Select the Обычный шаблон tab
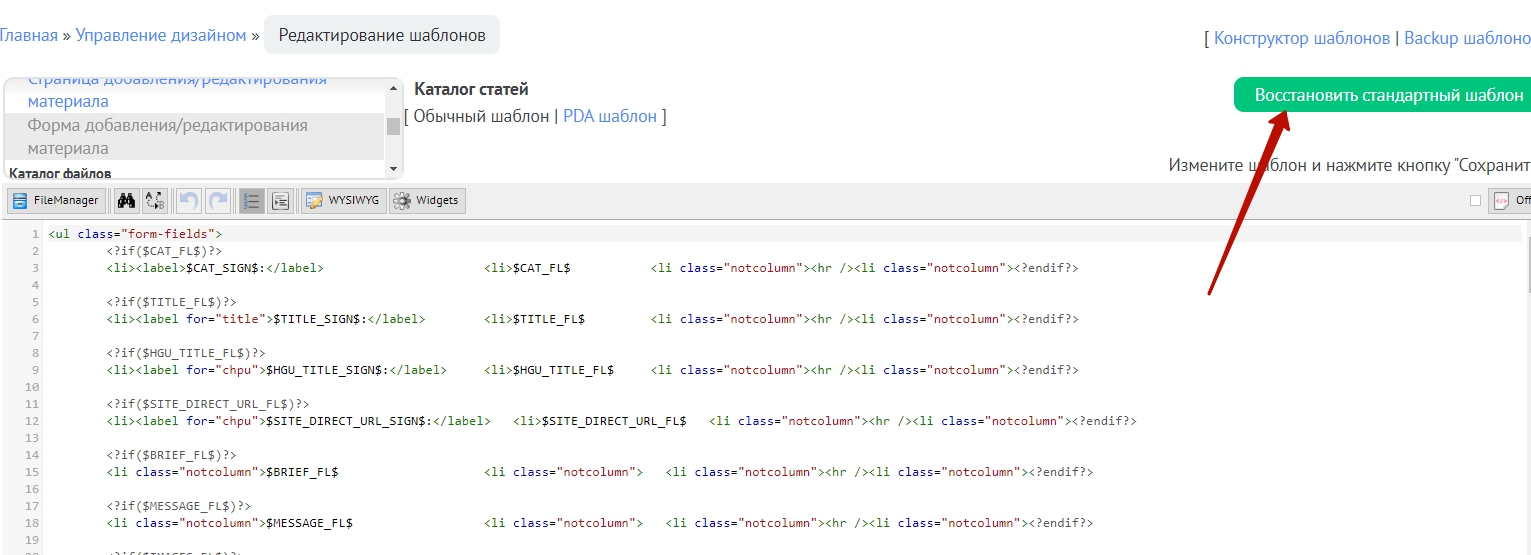This screenshot has width=1531, height=555. pyautogui.click(x=481, y=116)
